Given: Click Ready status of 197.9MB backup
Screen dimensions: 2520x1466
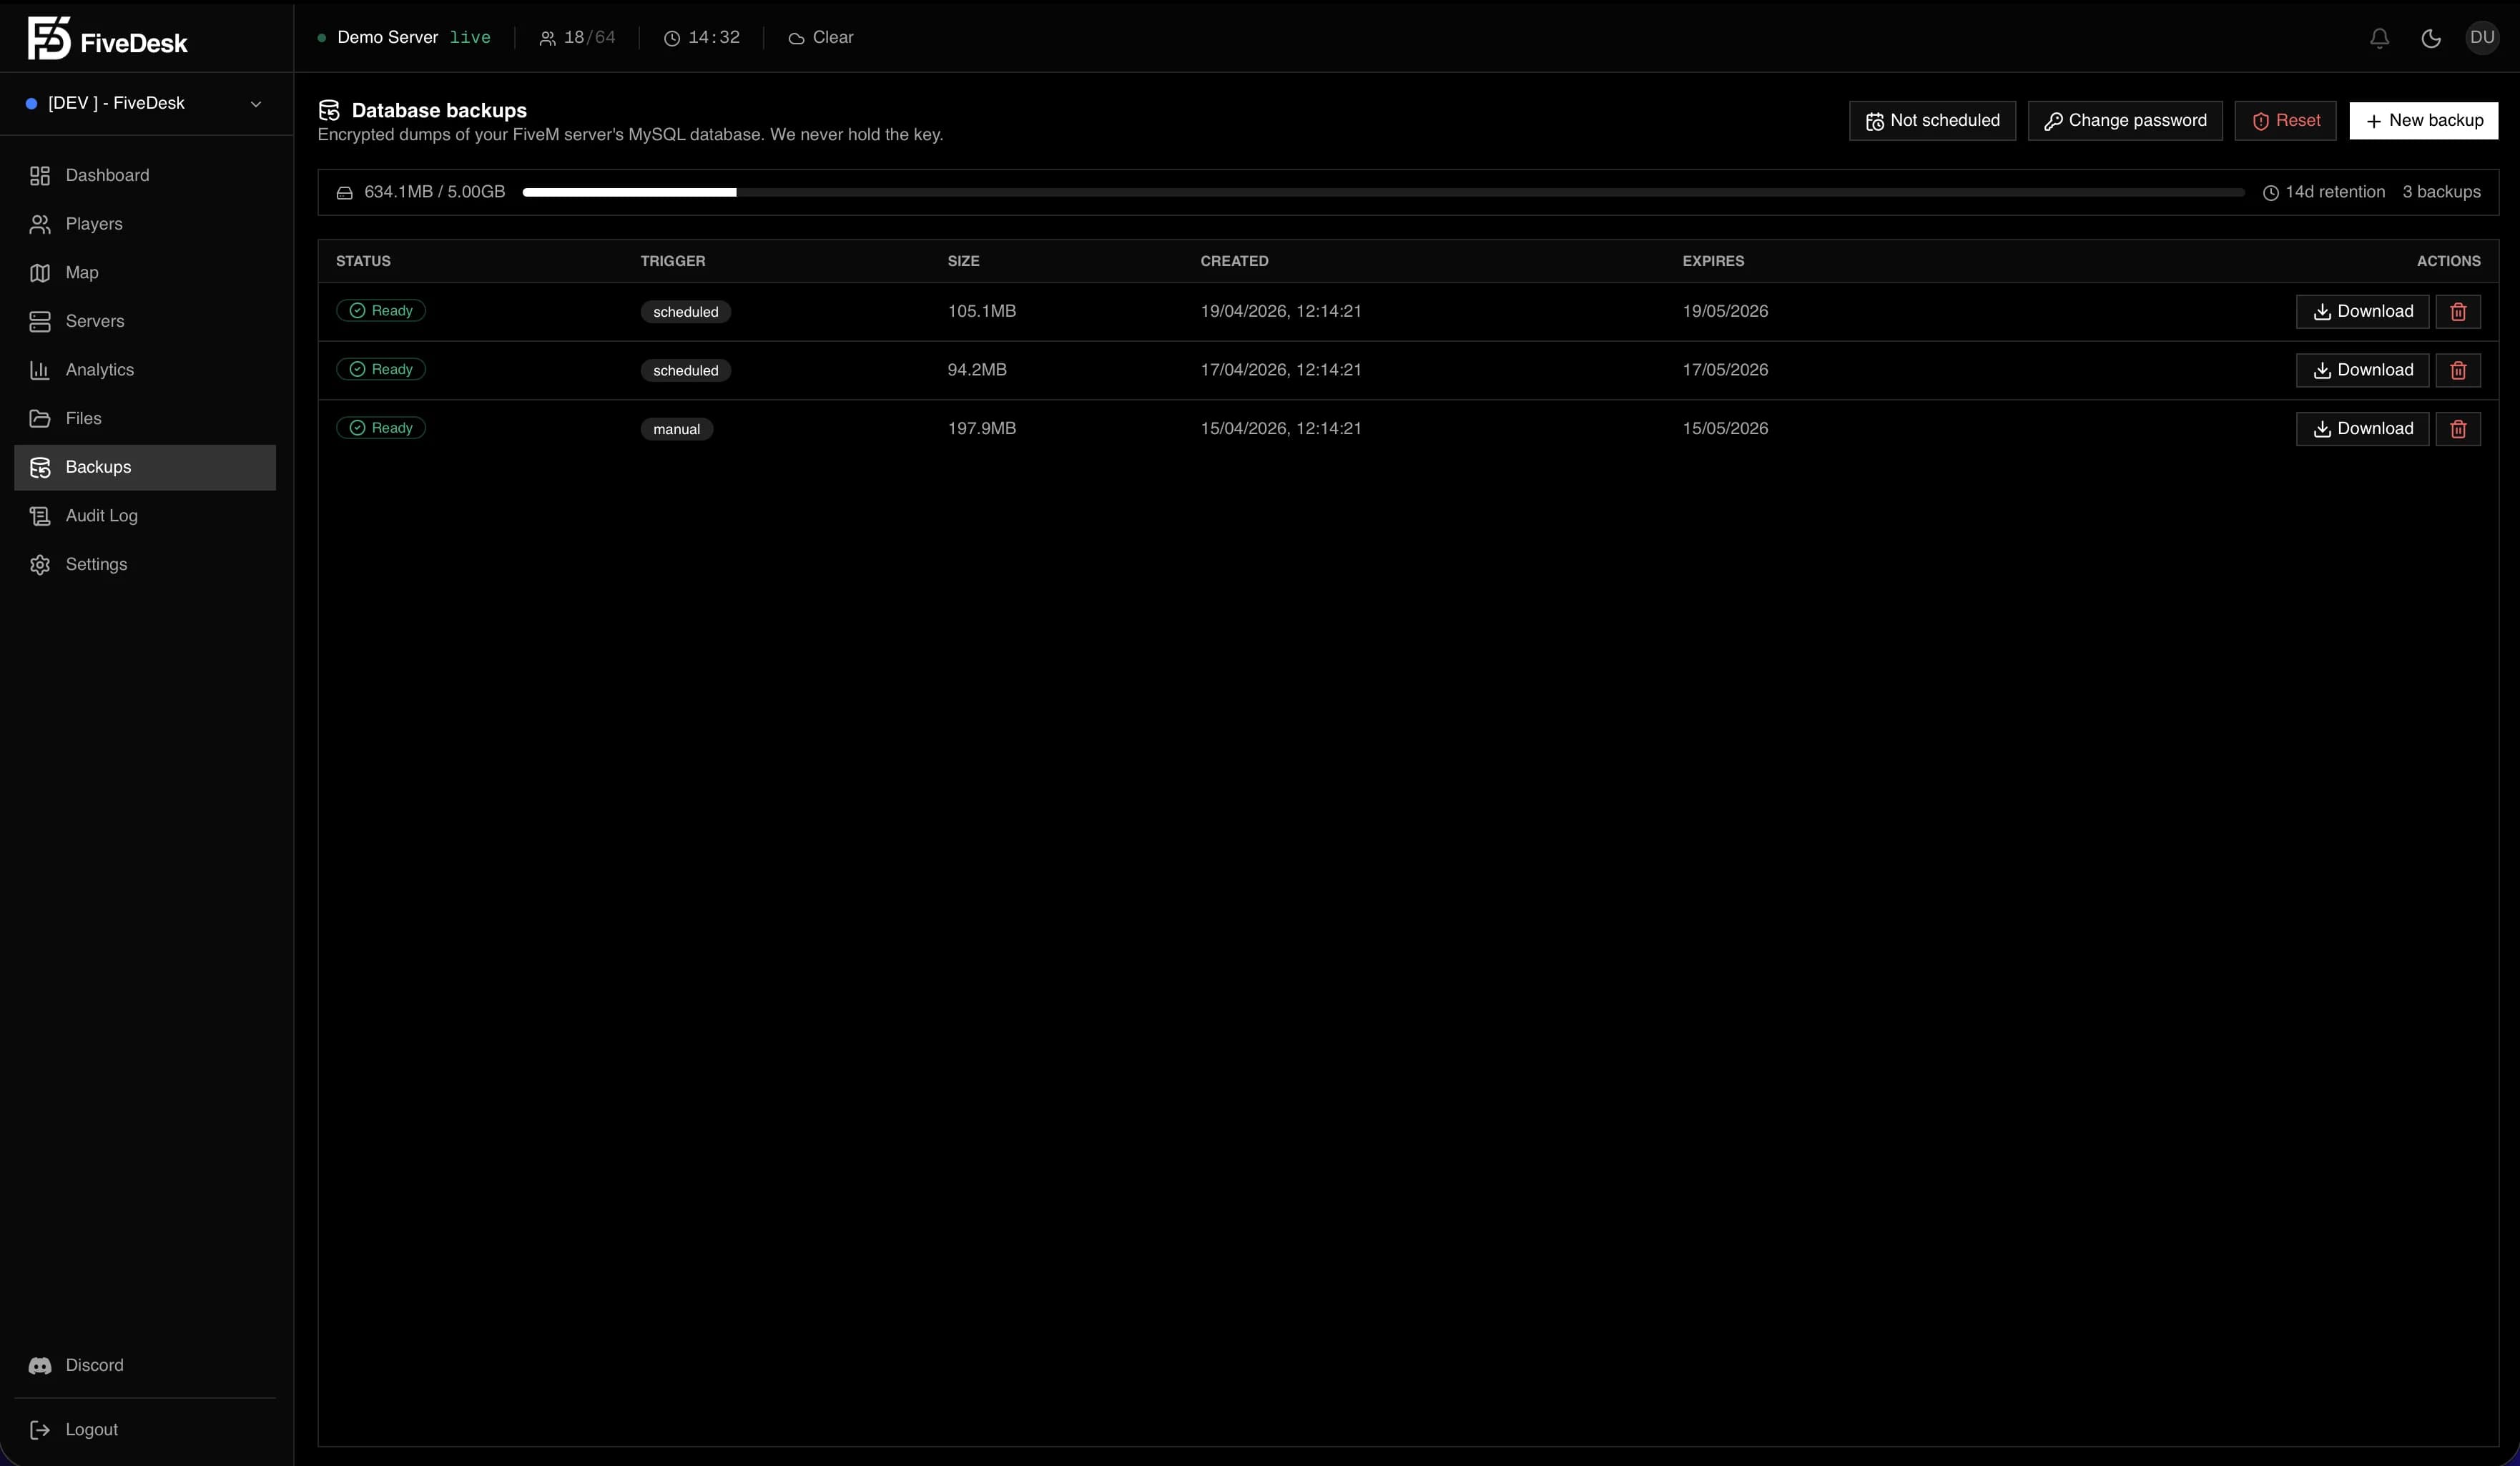Looking at the screenshot, I should click(381, 428).
